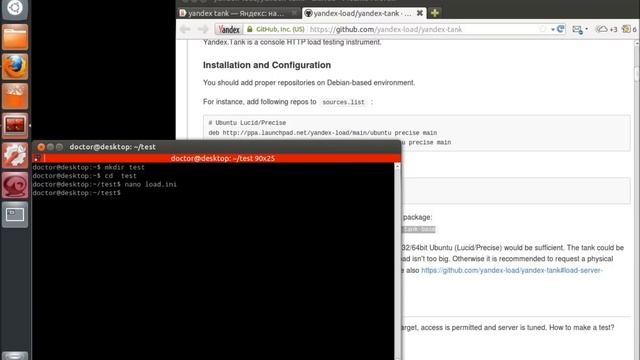Click the red terminal pane header '~/test 90x25'
The width and height of the screenshot is (640, 360).
point(222,158)
